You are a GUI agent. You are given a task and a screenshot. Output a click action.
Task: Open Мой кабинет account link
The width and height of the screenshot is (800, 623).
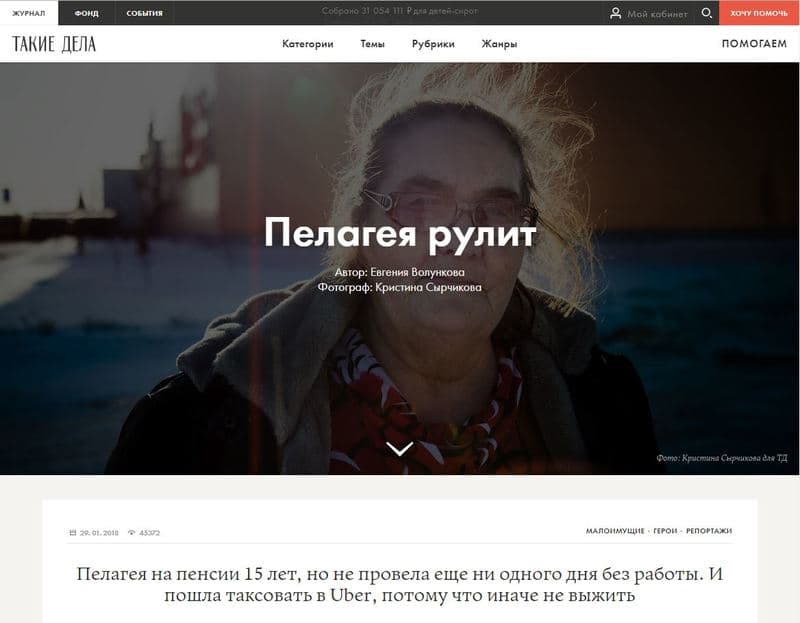click(657, 13)
